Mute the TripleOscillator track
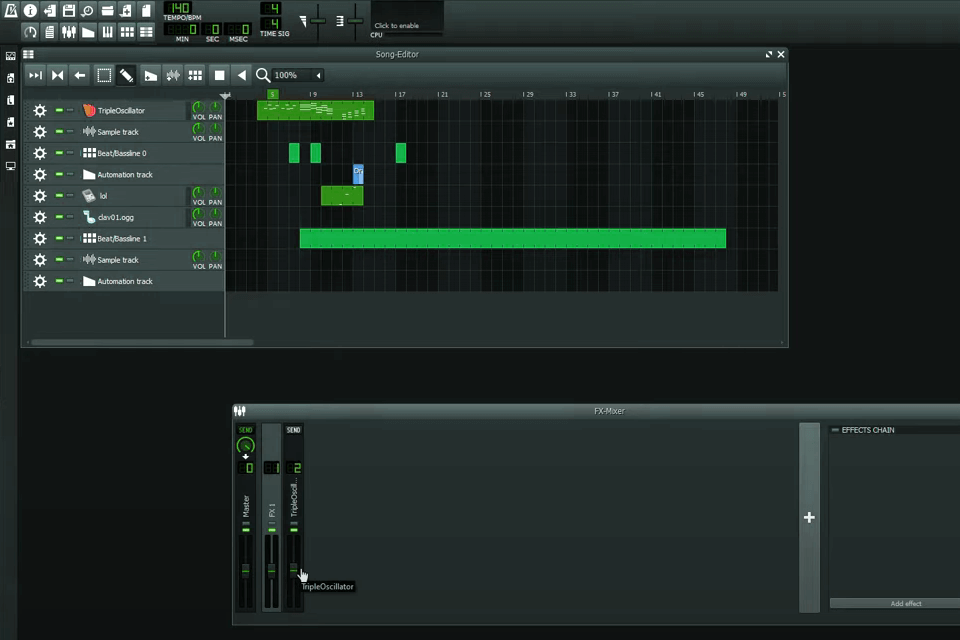 tap(58, 110)
